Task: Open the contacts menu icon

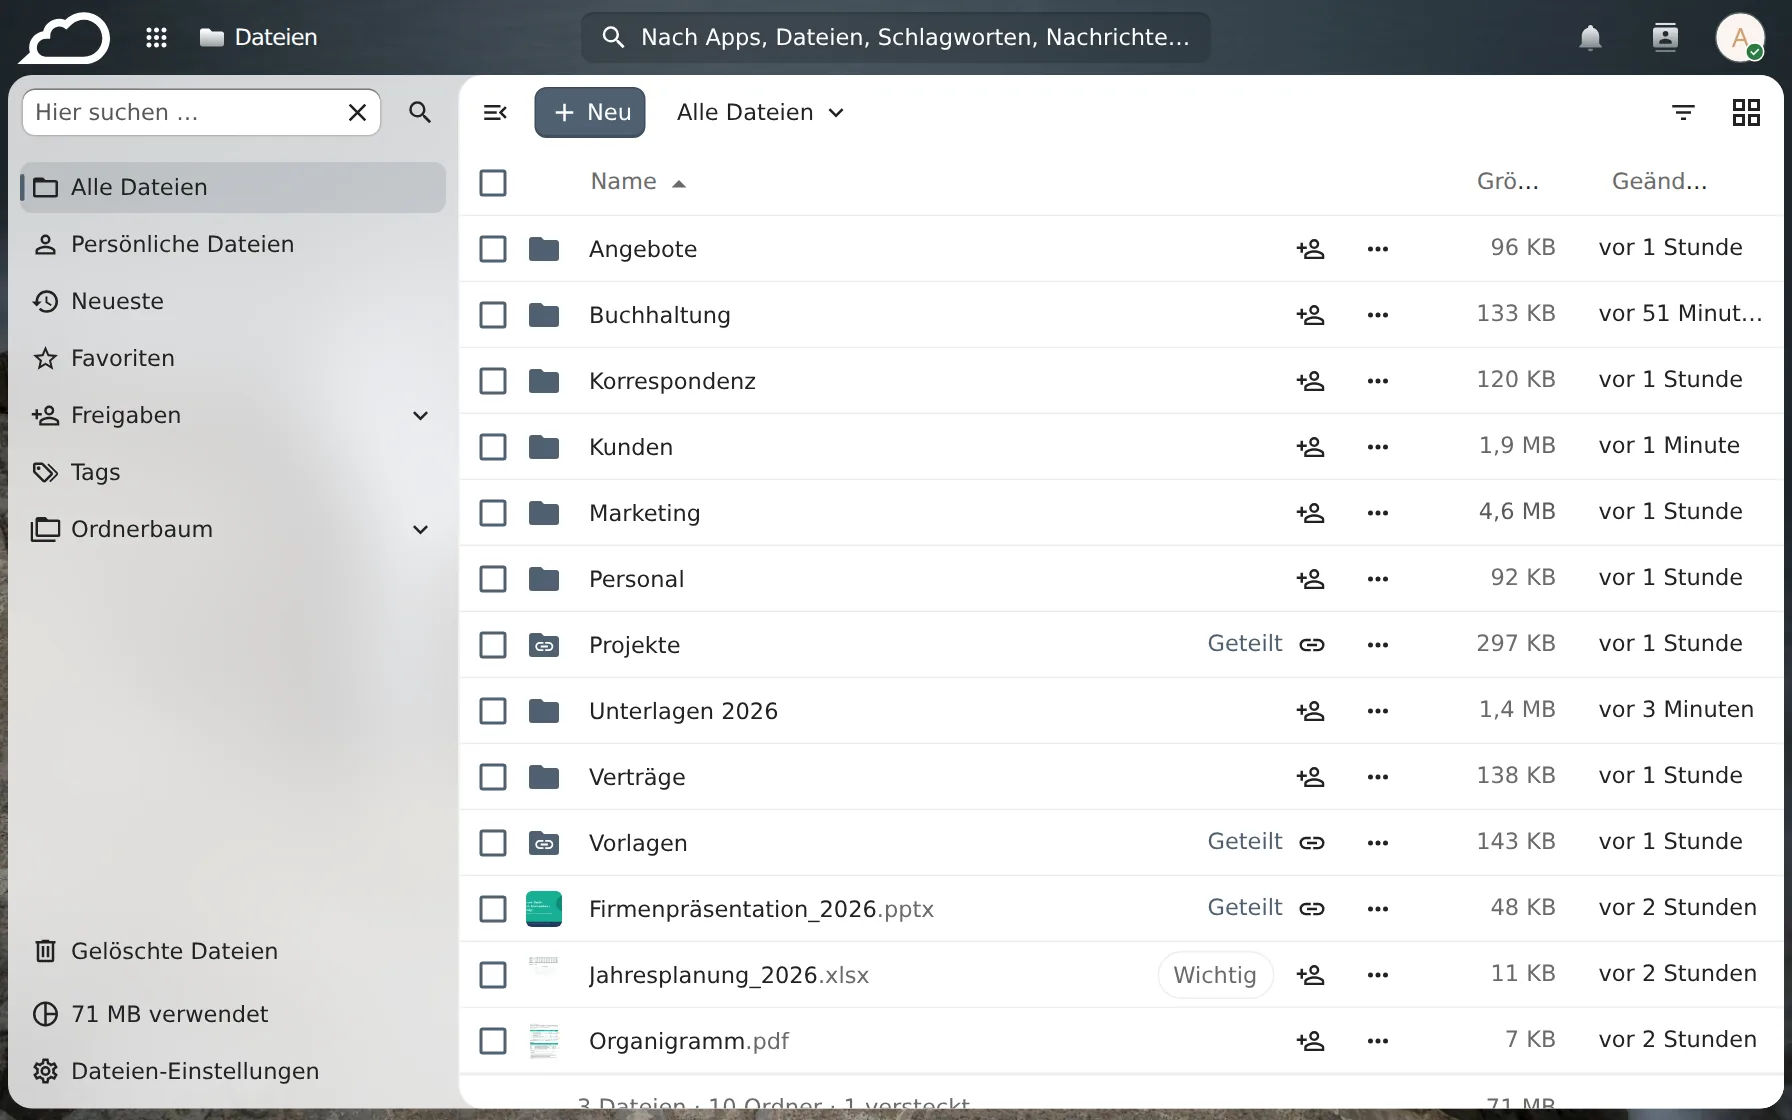Action: point(1665,38)
